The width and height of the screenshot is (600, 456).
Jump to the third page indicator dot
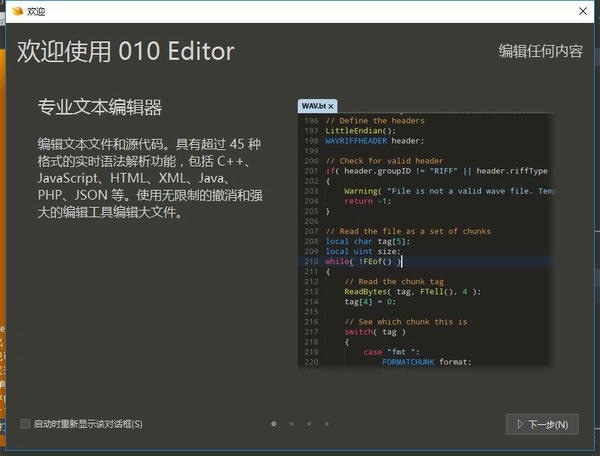(309, 423)
